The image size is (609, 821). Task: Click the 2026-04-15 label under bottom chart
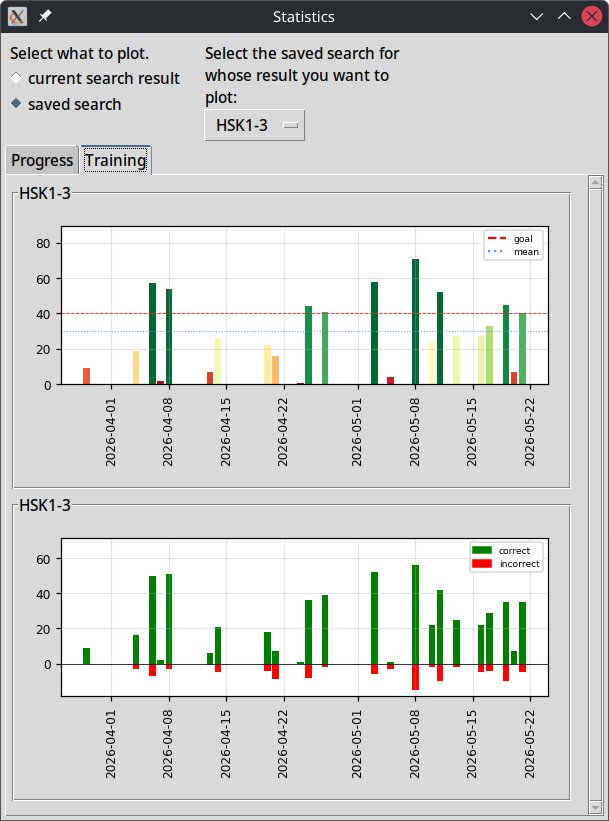[x=226, y=744]
